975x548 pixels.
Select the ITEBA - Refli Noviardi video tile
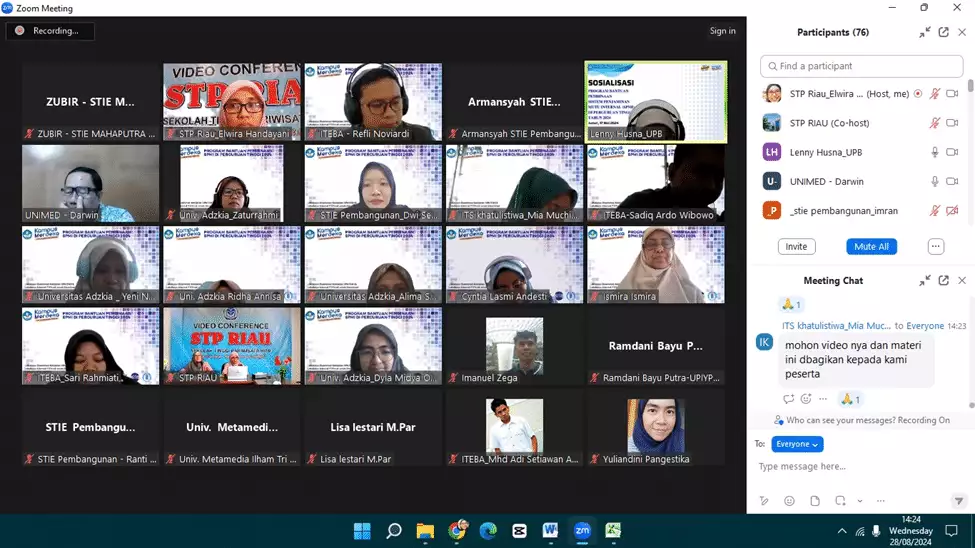pos(373,101)
